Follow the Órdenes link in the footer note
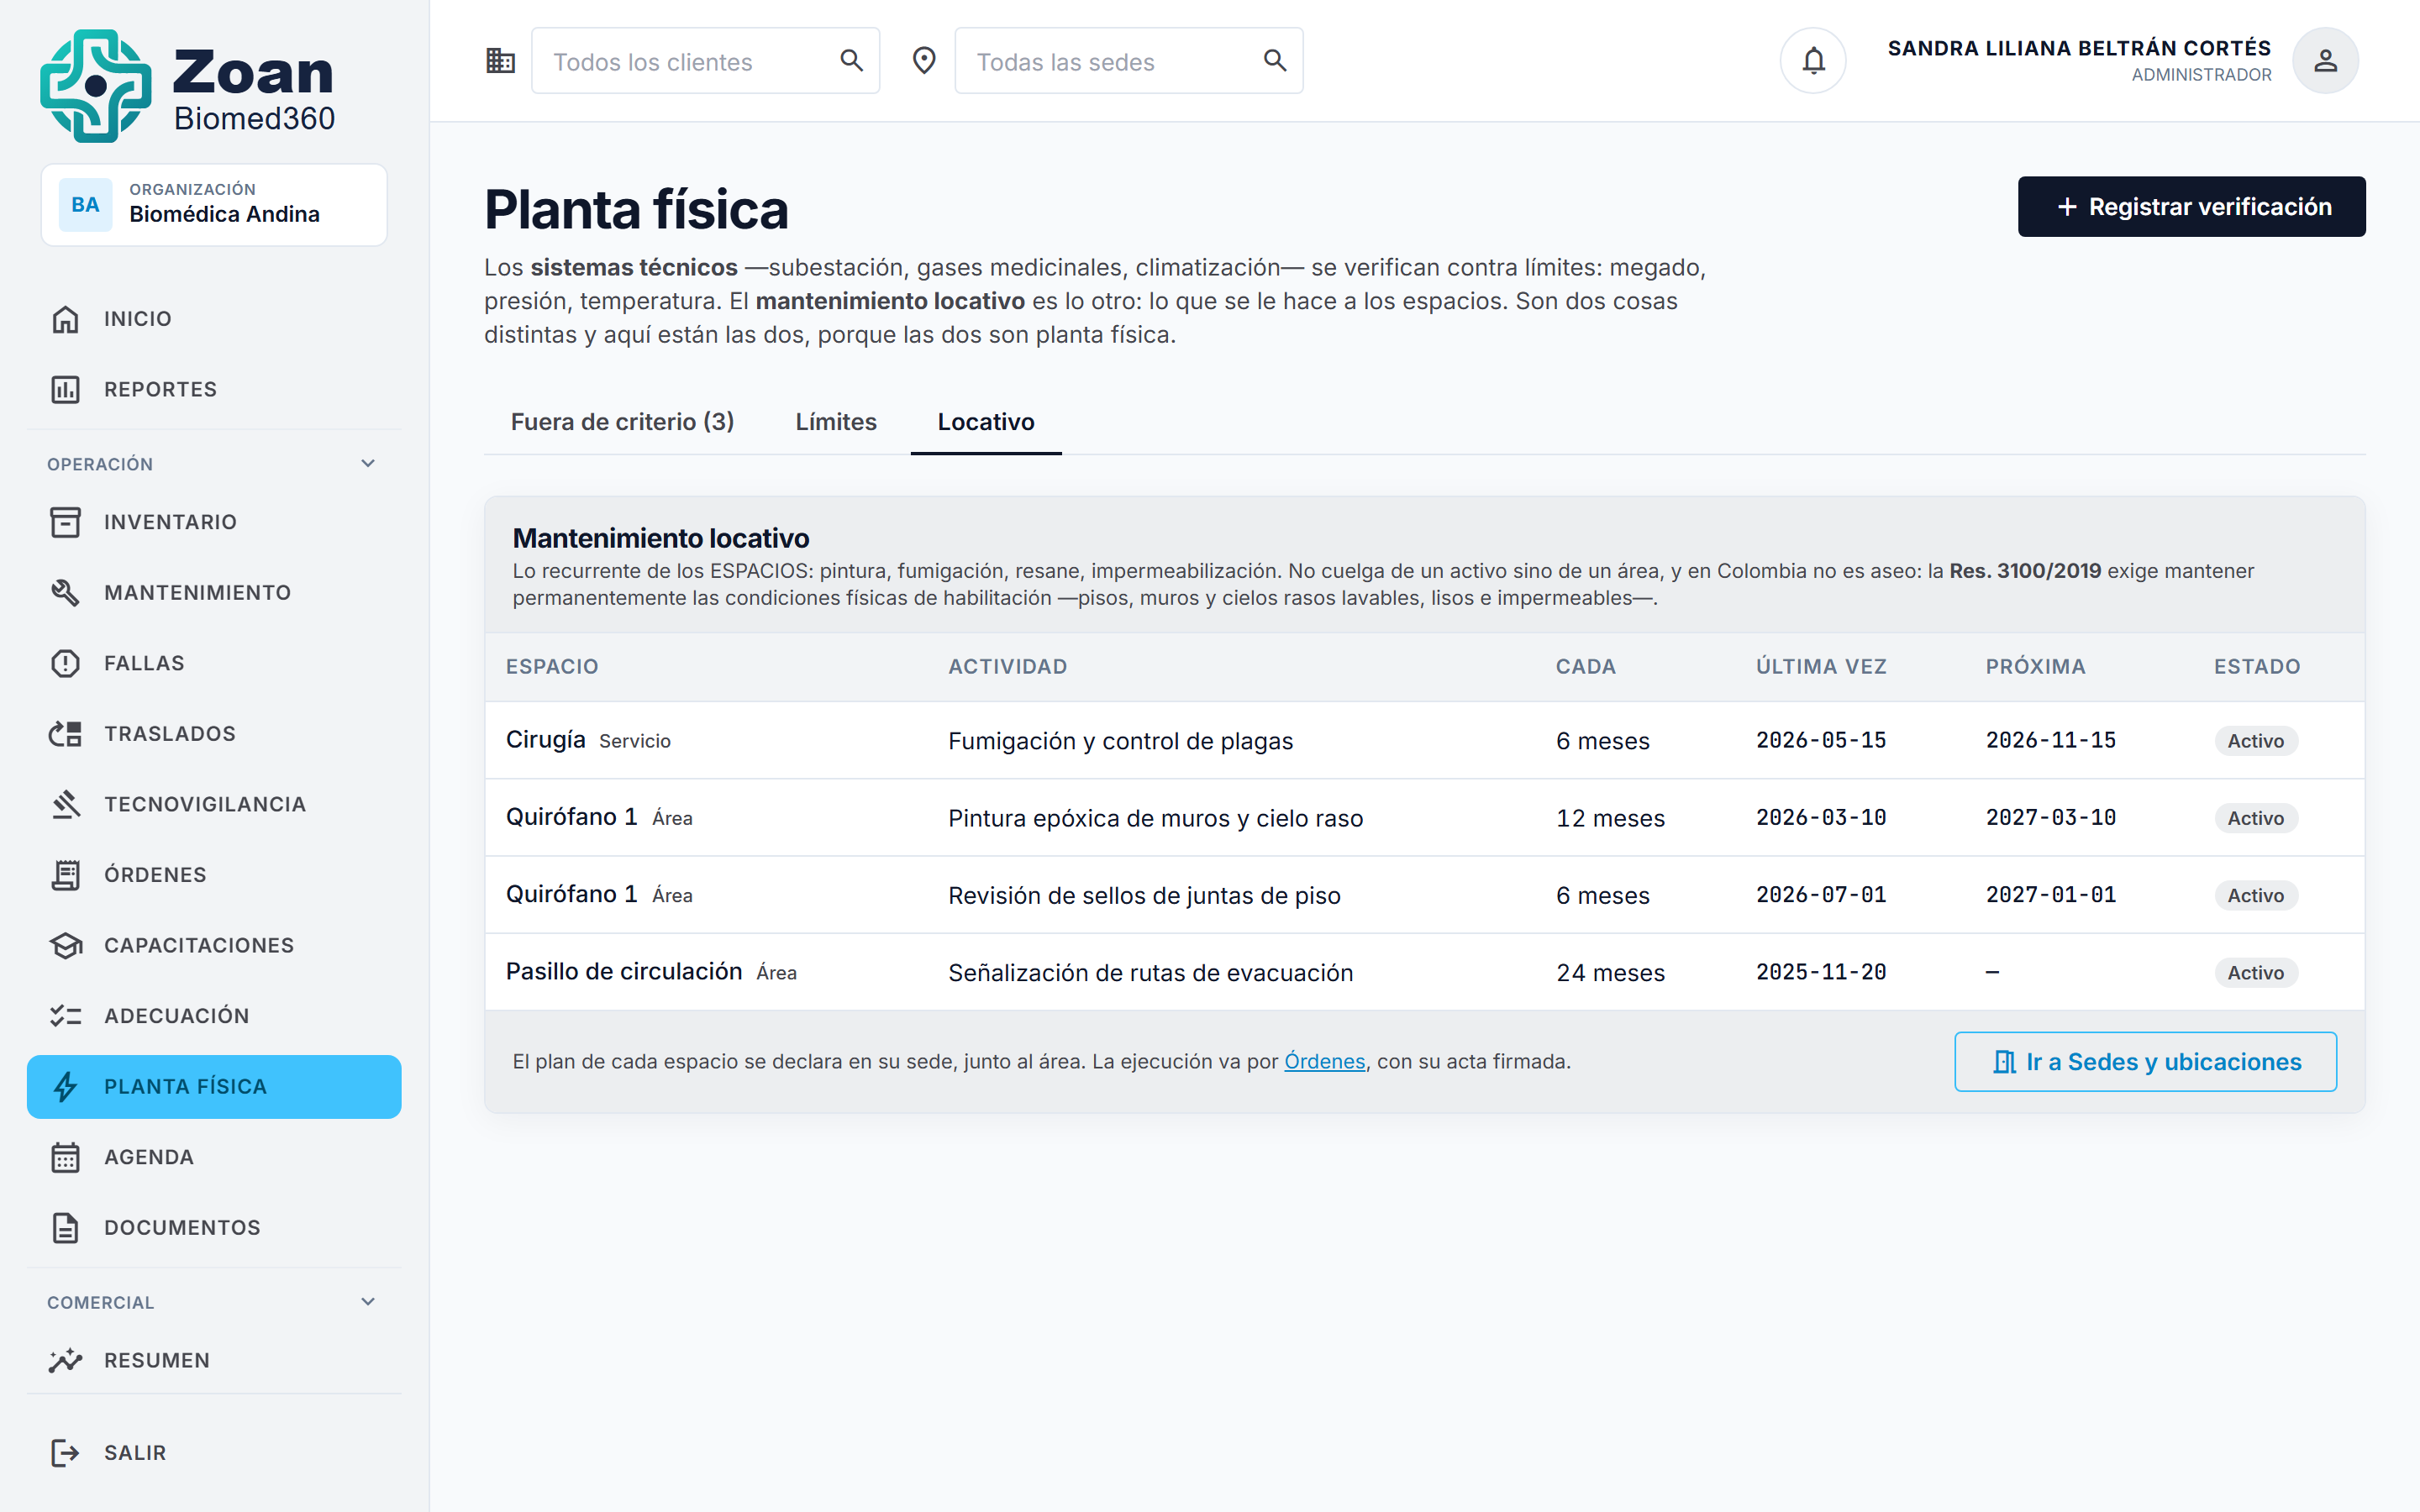This screenshot has width=2420, height=1512. [x=1324, y=1062]
